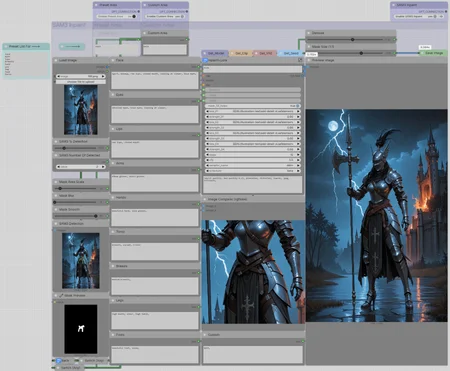Increase the strength_01 value with right arrow
Screen dimensions: 450x371
point(298,117)
